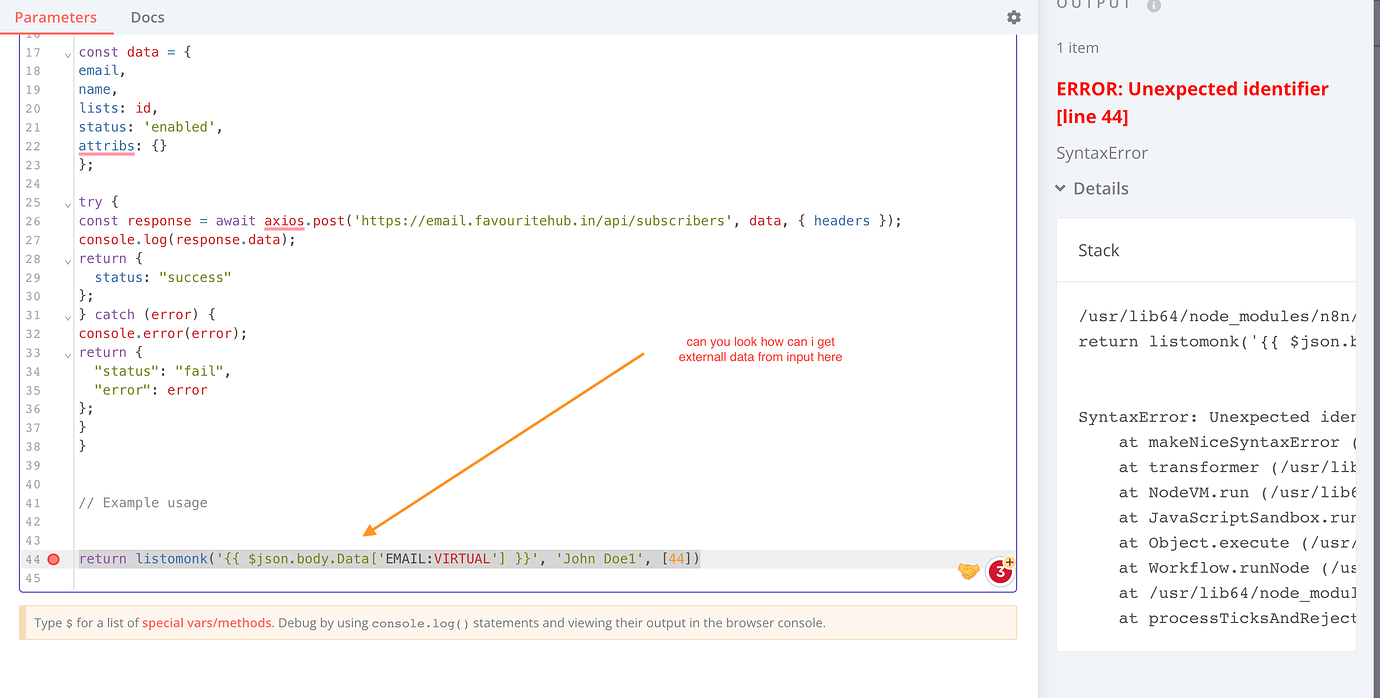Image resolution: width=1380 pixels, height=698 pixels.
Task: Collapse the try block at line 25
Action: [67, 202]
